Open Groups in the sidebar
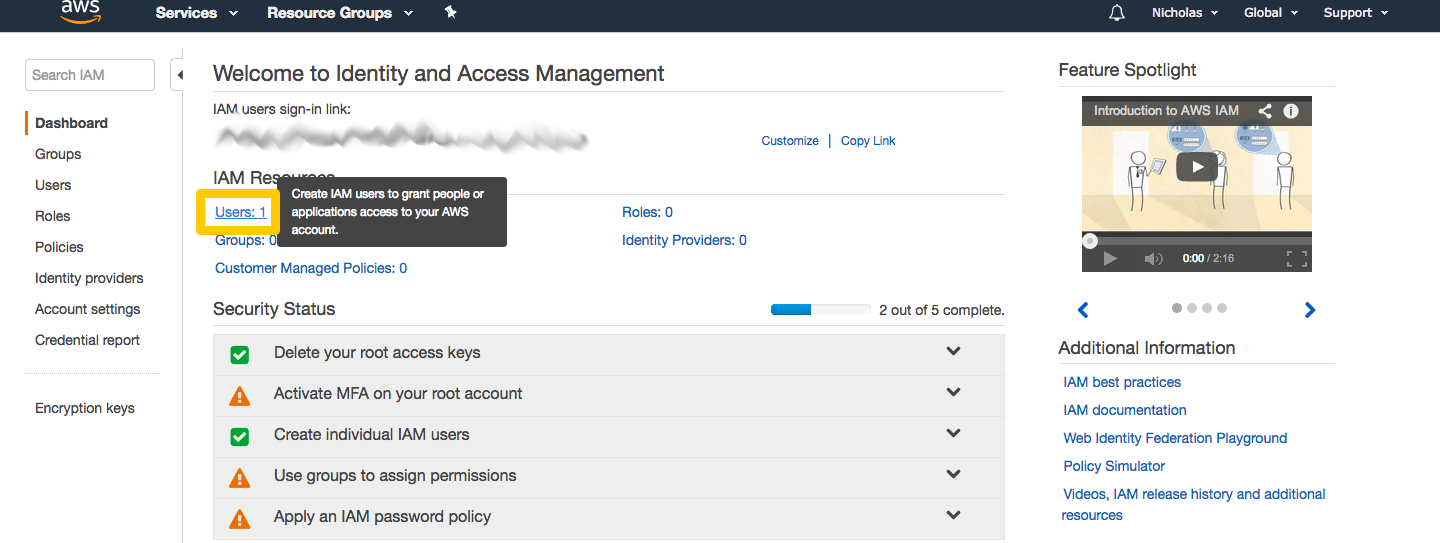Screen dimensions: 1440x543 click(x=58, y=154)
